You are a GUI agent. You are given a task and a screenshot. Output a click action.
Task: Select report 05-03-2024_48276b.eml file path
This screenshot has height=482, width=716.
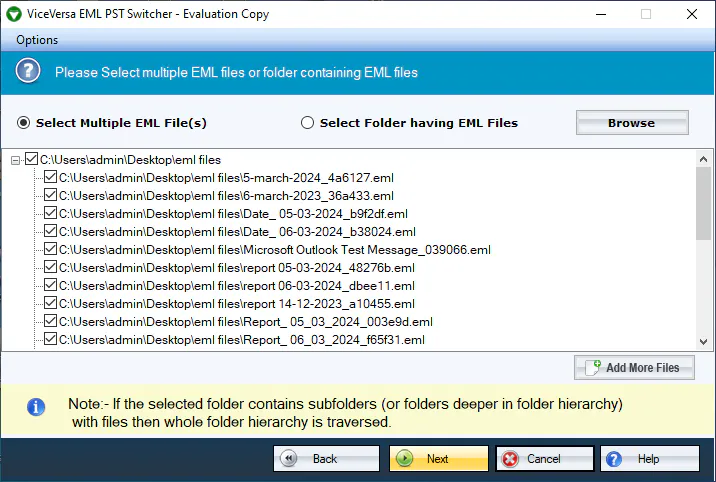(x=237, y=267)
